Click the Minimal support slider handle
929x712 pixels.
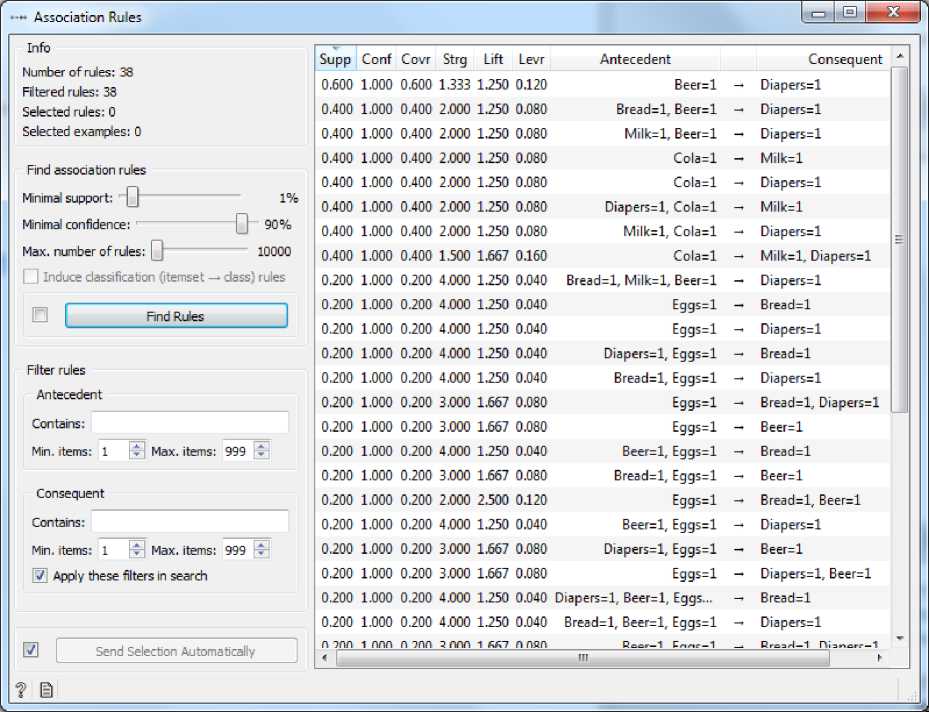click(x=132, y=198)
